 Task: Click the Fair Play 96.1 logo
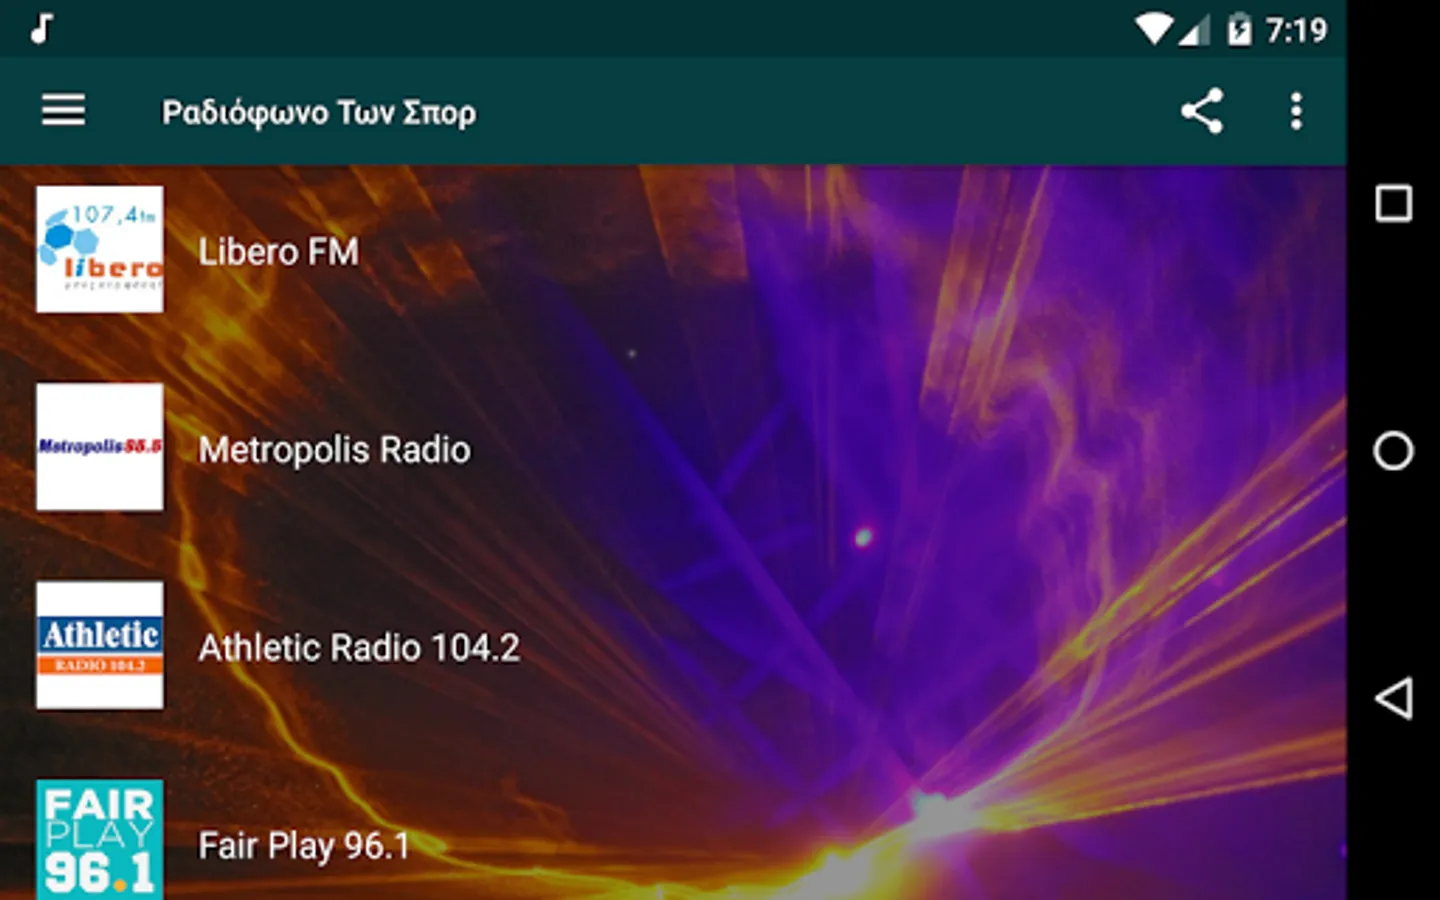pyautogui.click(x=100, y=840)
